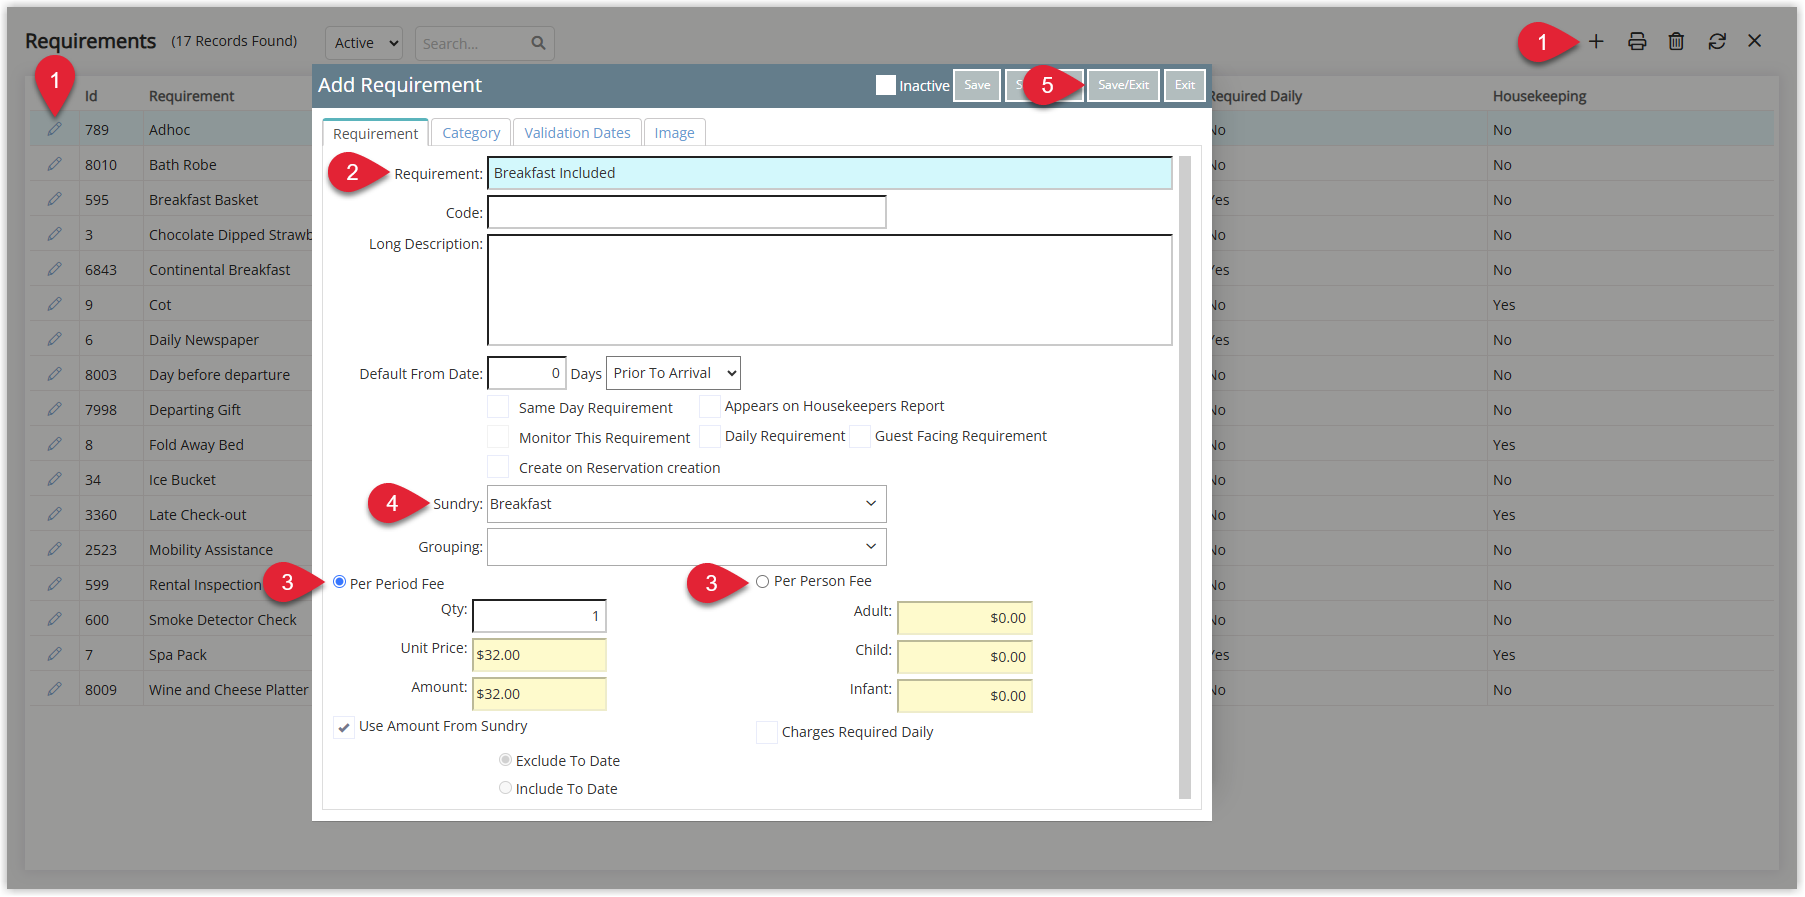1805x897 pixels.
Task: Refresh the requirements list
Action: pos(1717,41)
